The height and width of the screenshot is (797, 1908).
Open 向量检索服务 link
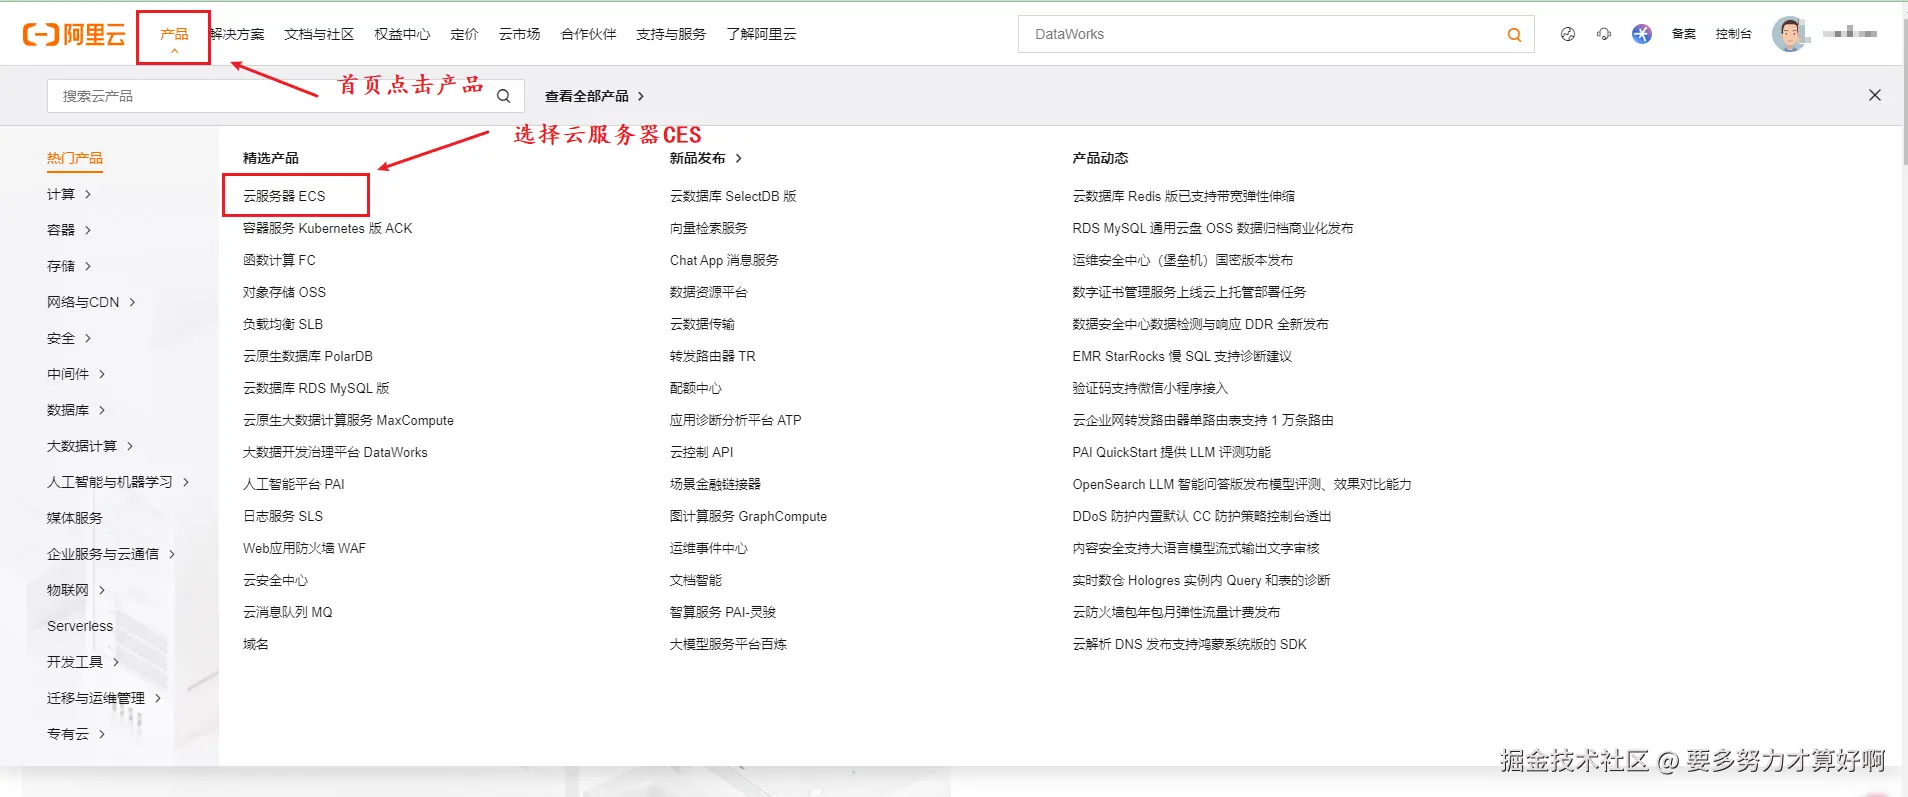coord(708,228)
